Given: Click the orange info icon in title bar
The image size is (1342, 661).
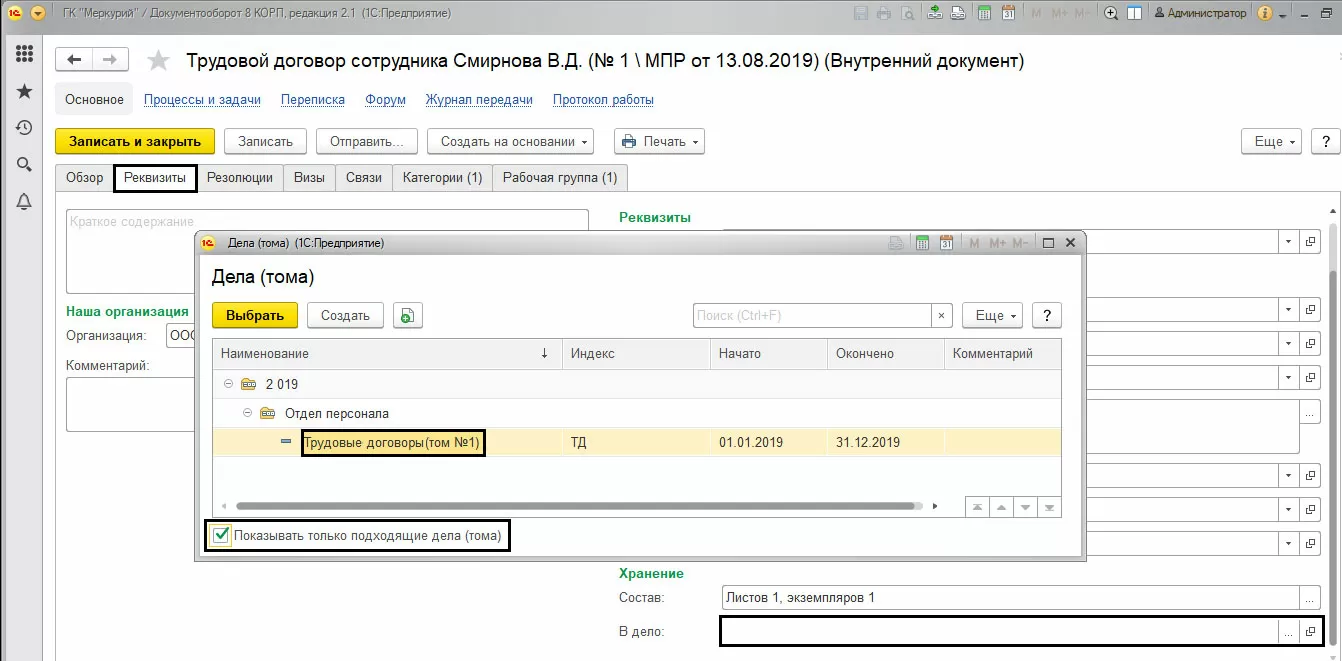Looking at the screenshot, I should tap(1265, 13).
